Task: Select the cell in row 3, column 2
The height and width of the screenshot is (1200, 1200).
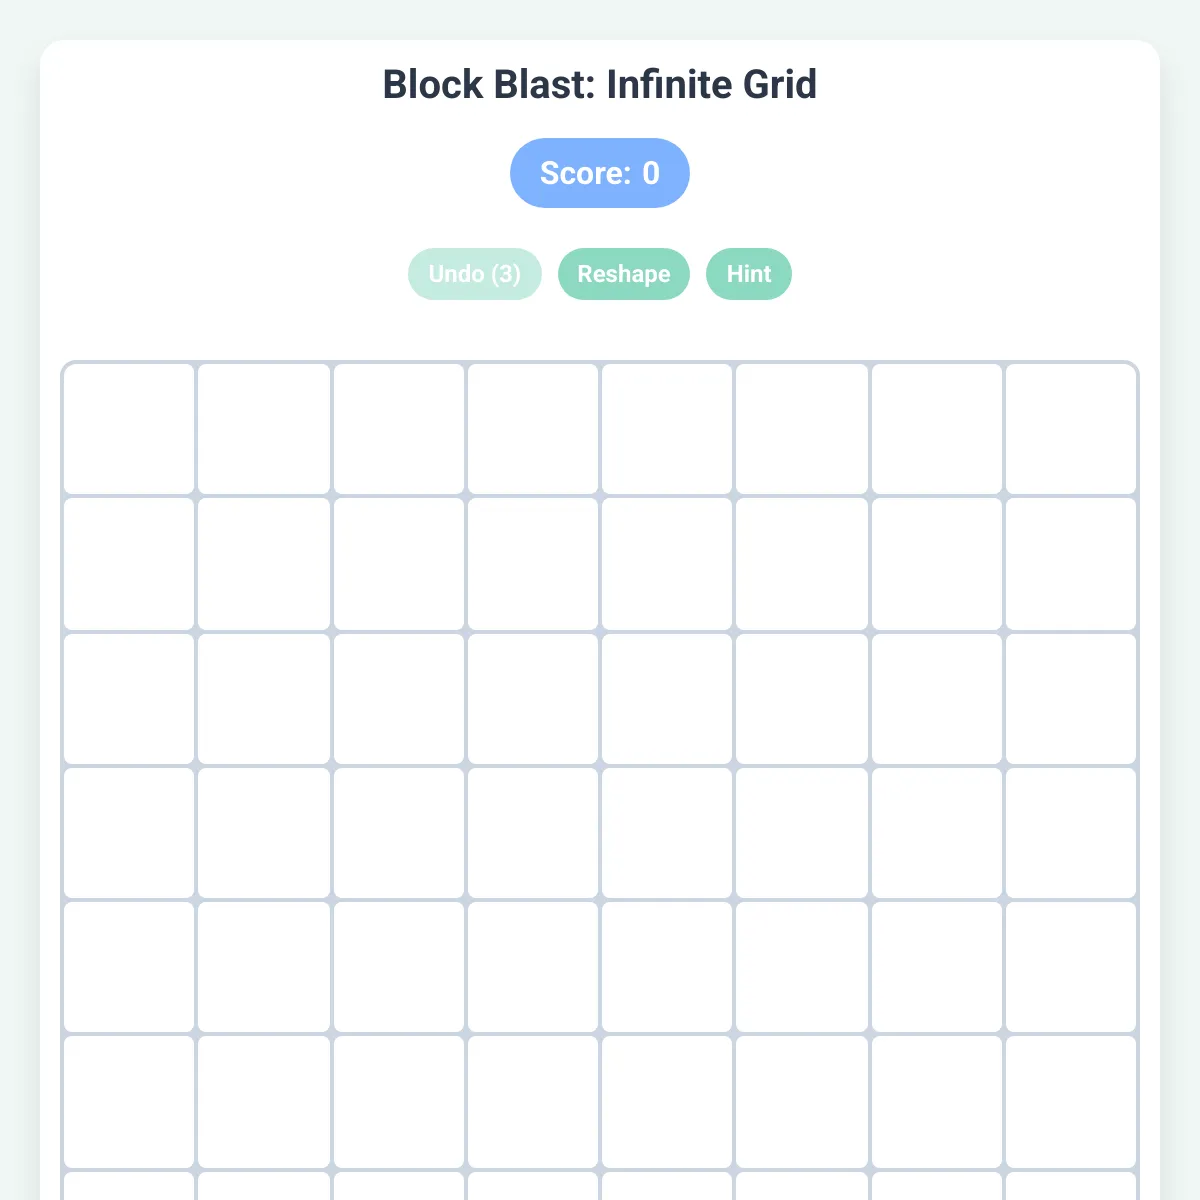Action: pyautogui.click(x=263, y=699)
